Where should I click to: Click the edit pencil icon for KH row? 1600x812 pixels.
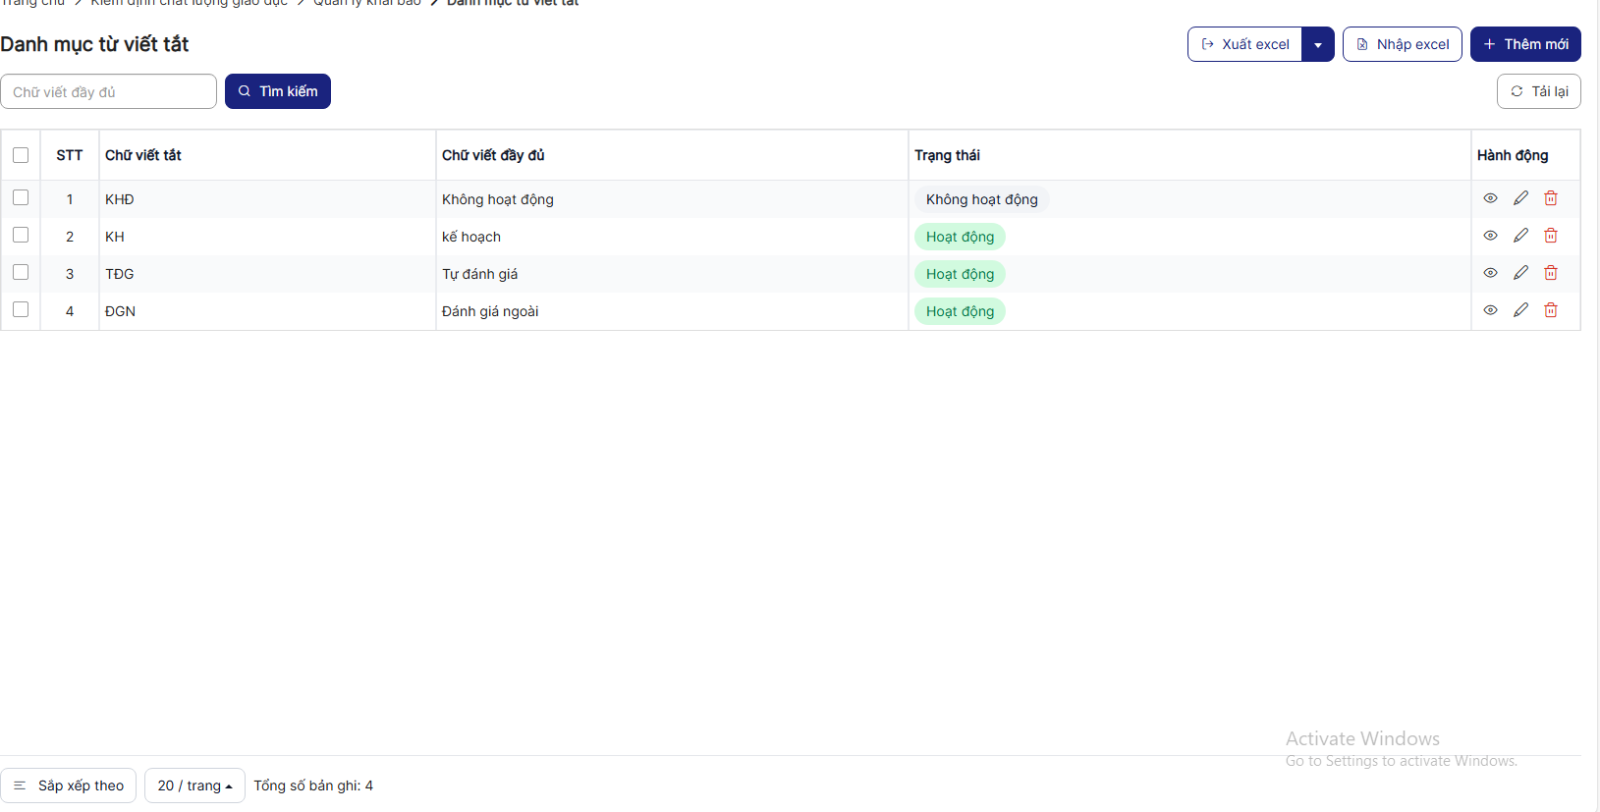[x=1520, y=236]
